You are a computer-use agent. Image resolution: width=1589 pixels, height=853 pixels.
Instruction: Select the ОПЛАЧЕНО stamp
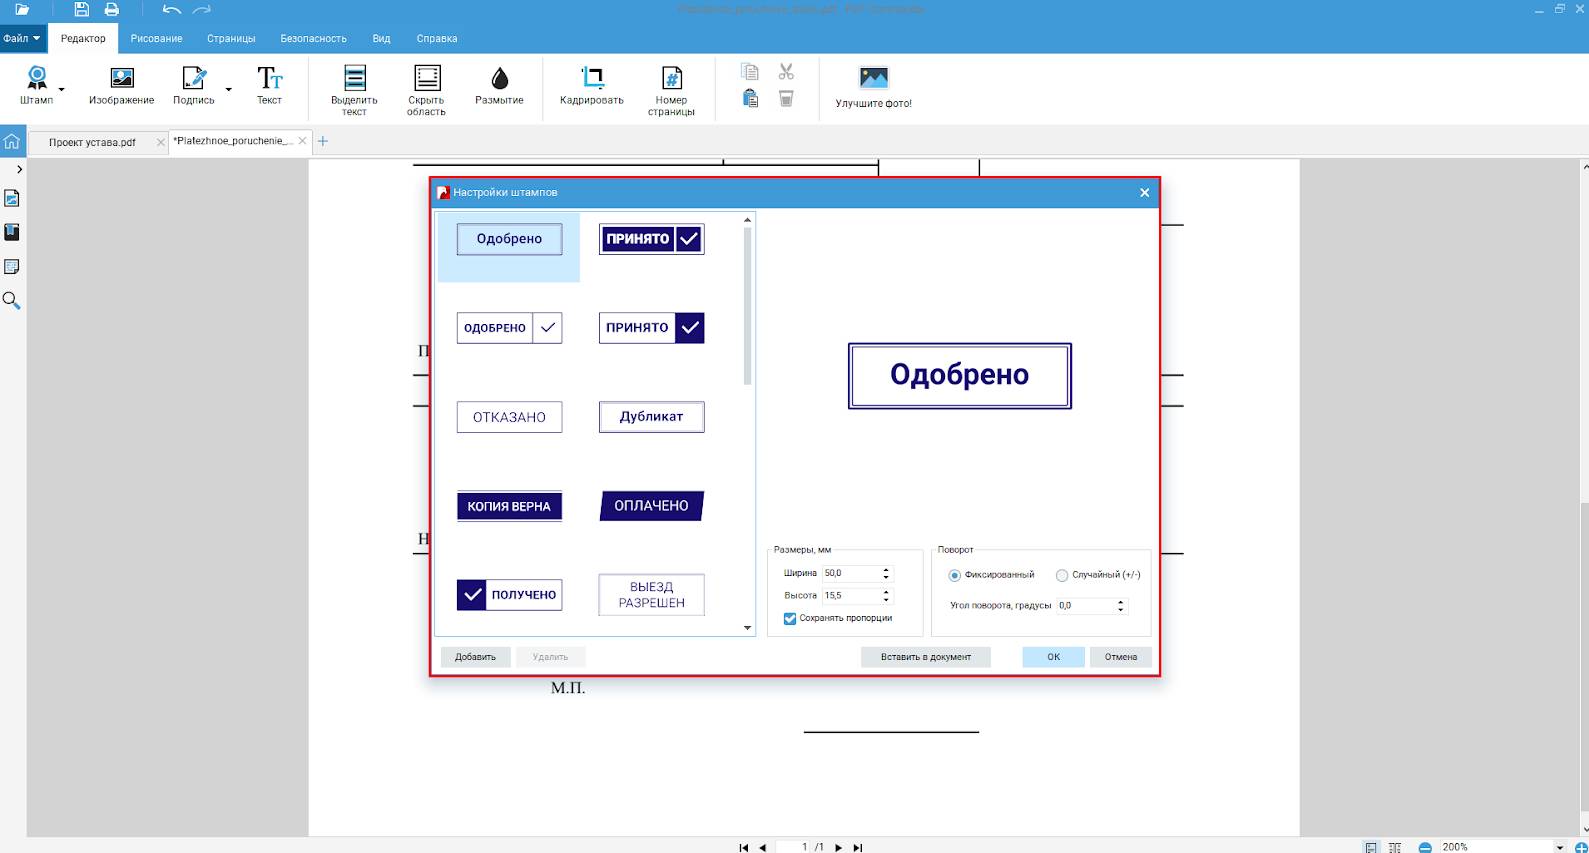click(x=652, y=506)
